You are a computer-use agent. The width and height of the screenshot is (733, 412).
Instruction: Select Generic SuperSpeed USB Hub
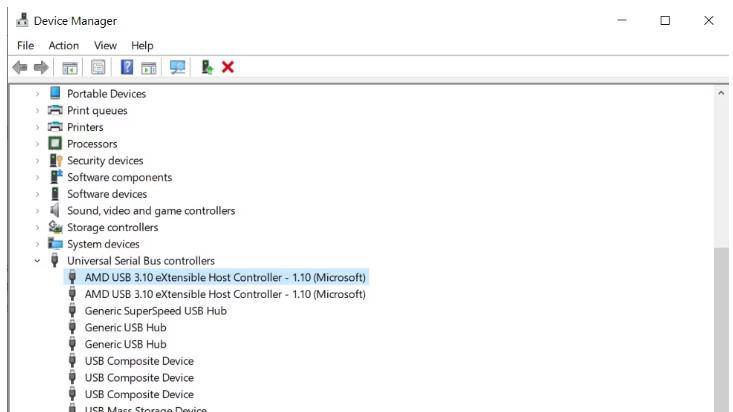tap(156, 311)
